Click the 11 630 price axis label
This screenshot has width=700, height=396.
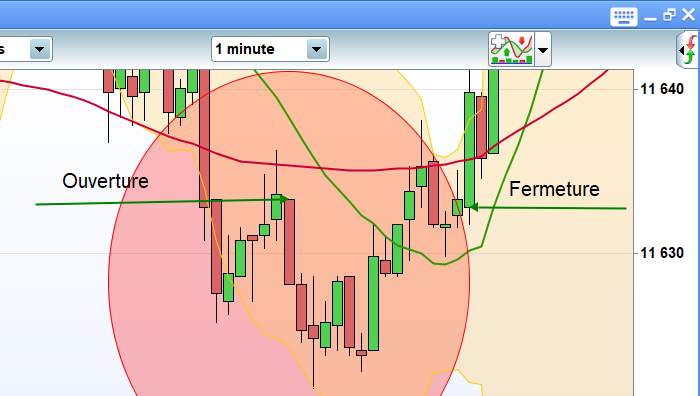(x=662, y=253)
